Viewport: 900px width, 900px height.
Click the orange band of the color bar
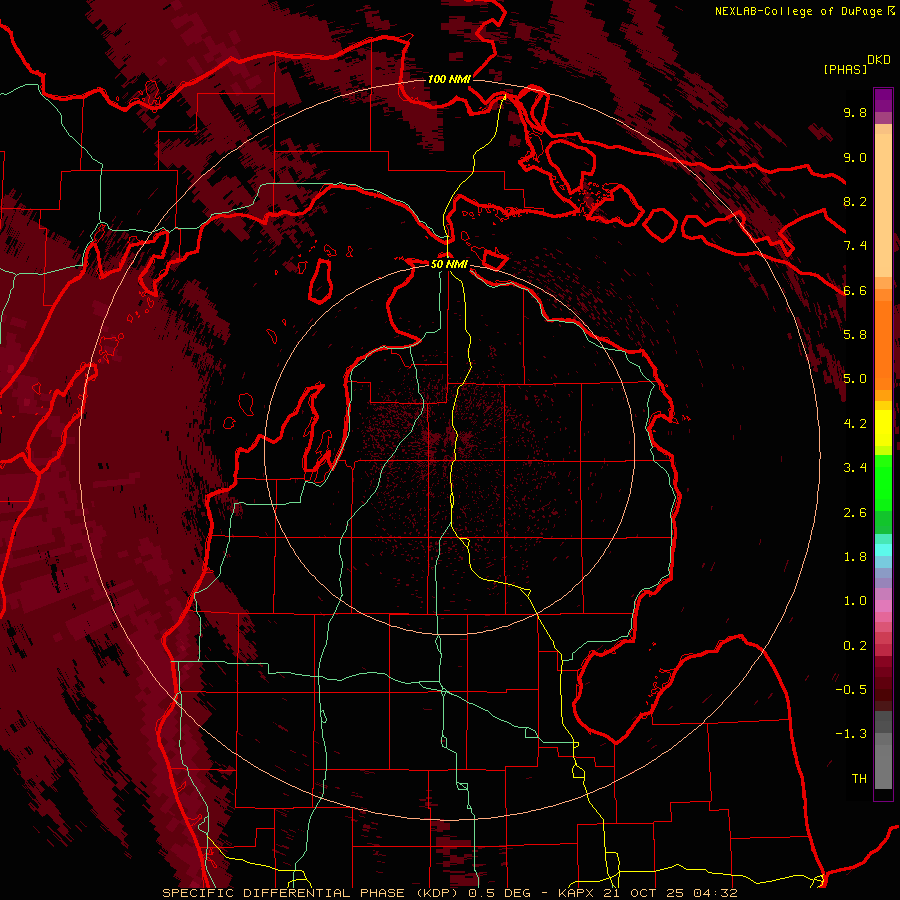[883, 344]
